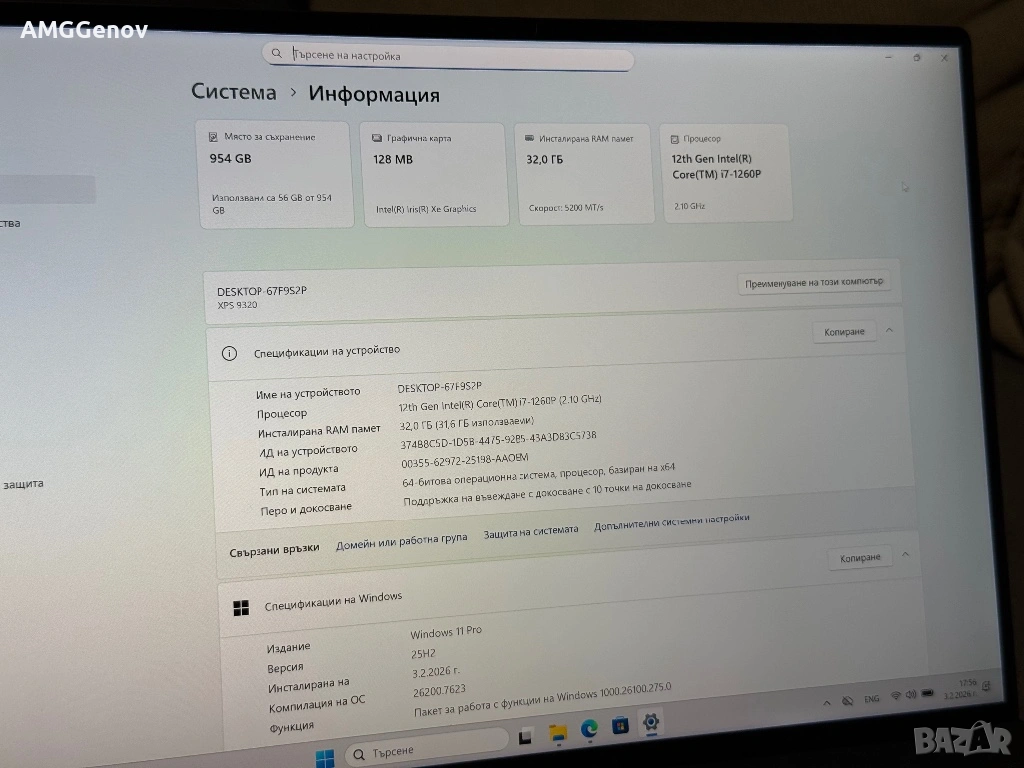Screen dimensions: 1024x768
Task: Copy the Windows specifications
Action: [x=860, y=558]
